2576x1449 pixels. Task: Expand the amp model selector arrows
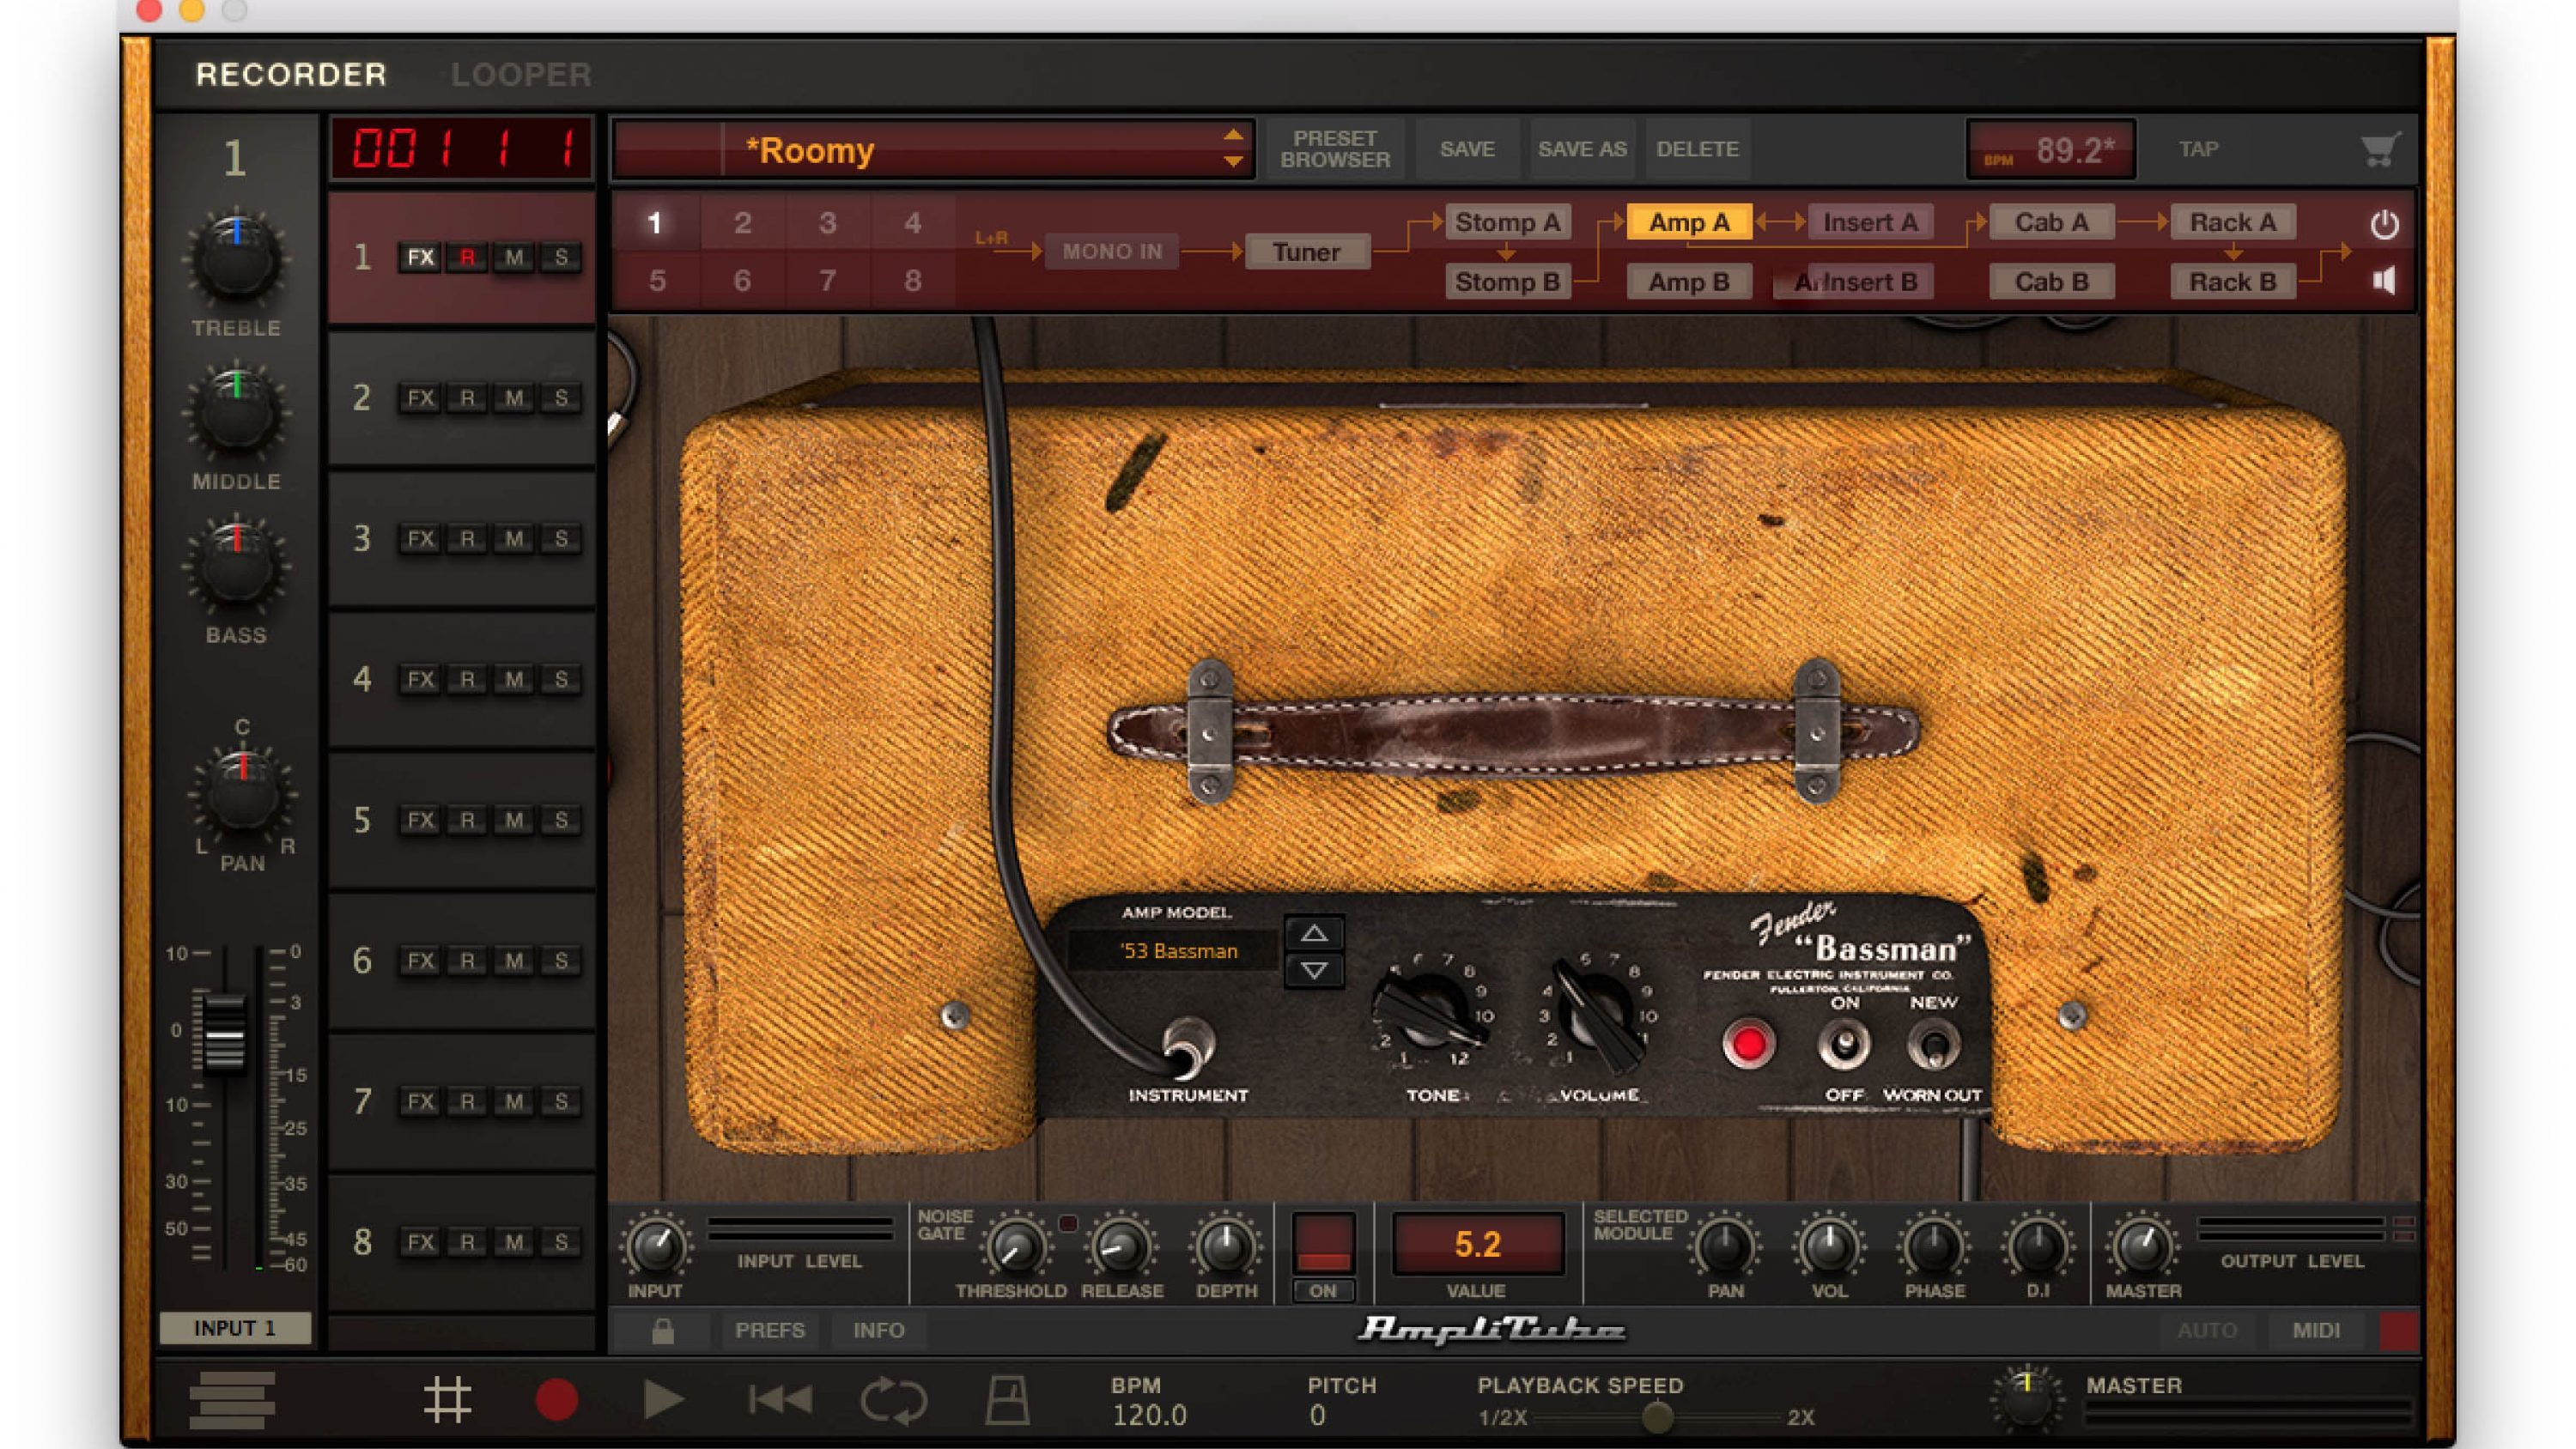click(x=1311, y=952)
